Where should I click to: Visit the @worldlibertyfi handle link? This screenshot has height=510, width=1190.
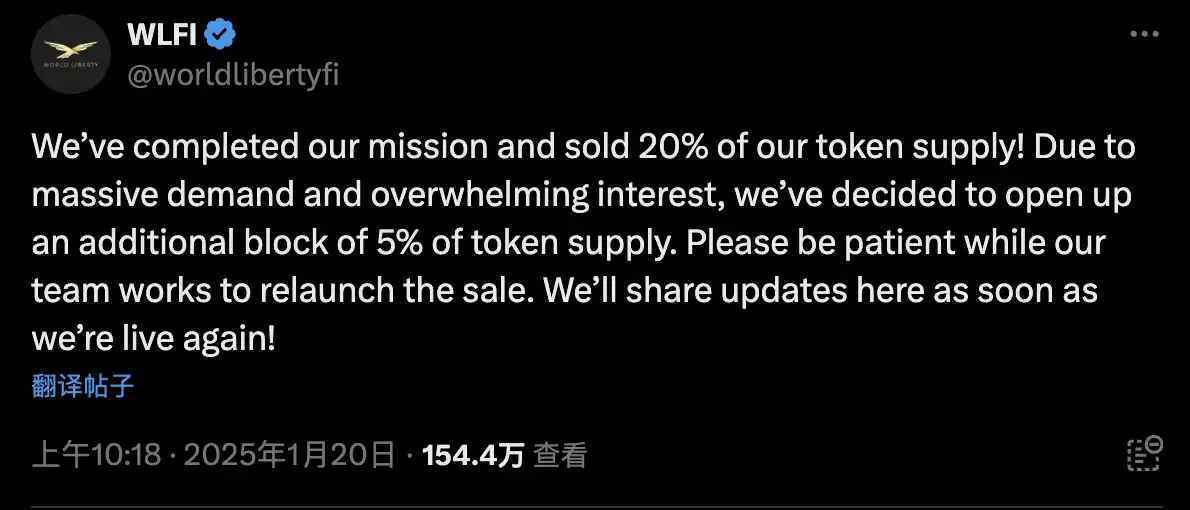coord(233,75)
